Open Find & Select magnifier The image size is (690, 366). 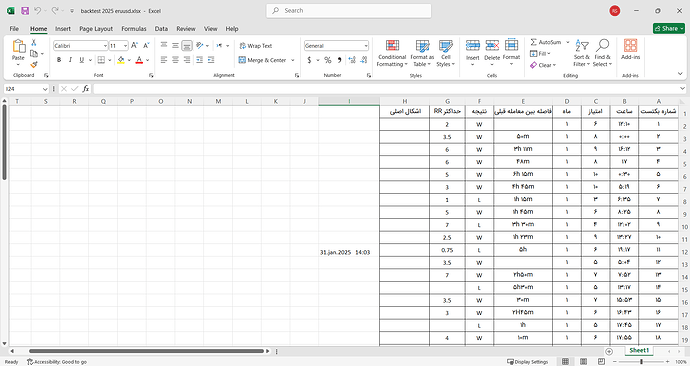[602, 53]
